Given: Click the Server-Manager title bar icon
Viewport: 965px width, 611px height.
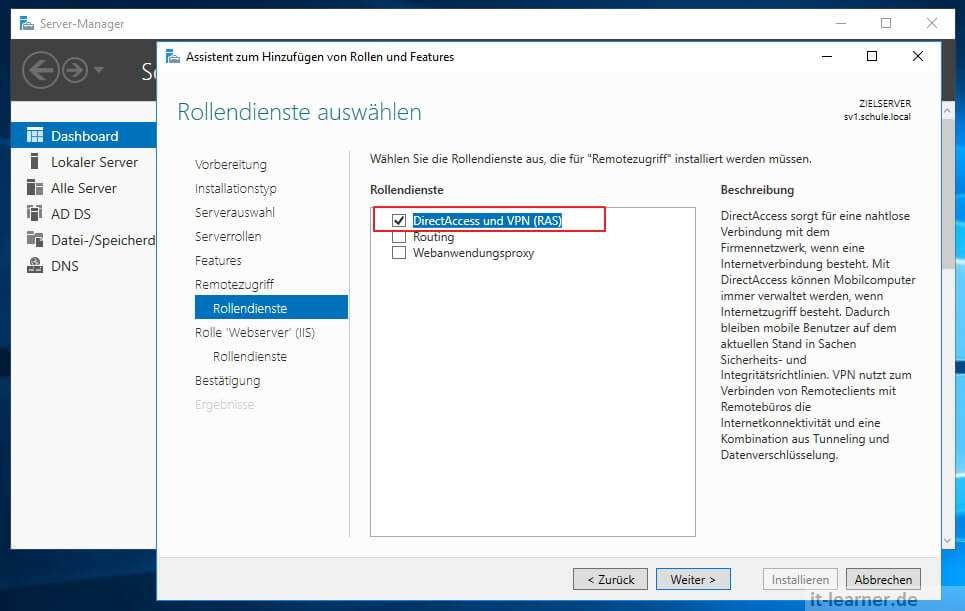Looking at the screenshot, I should pos(26,22).
